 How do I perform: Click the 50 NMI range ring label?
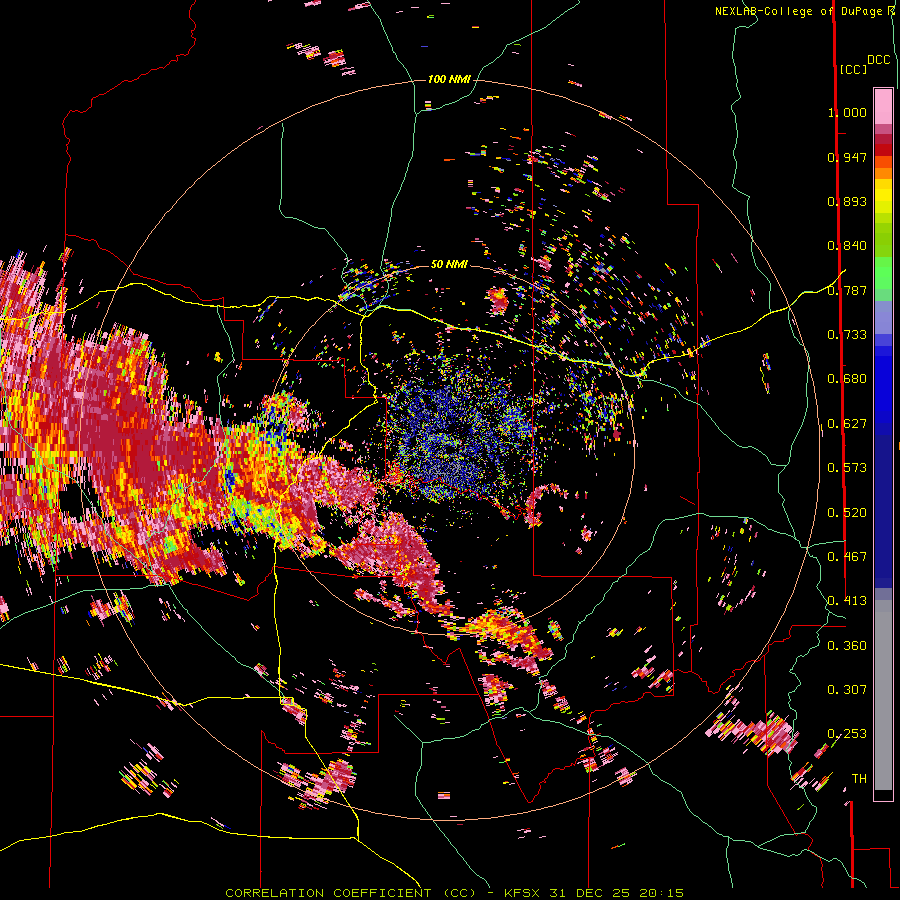point(449,264)
